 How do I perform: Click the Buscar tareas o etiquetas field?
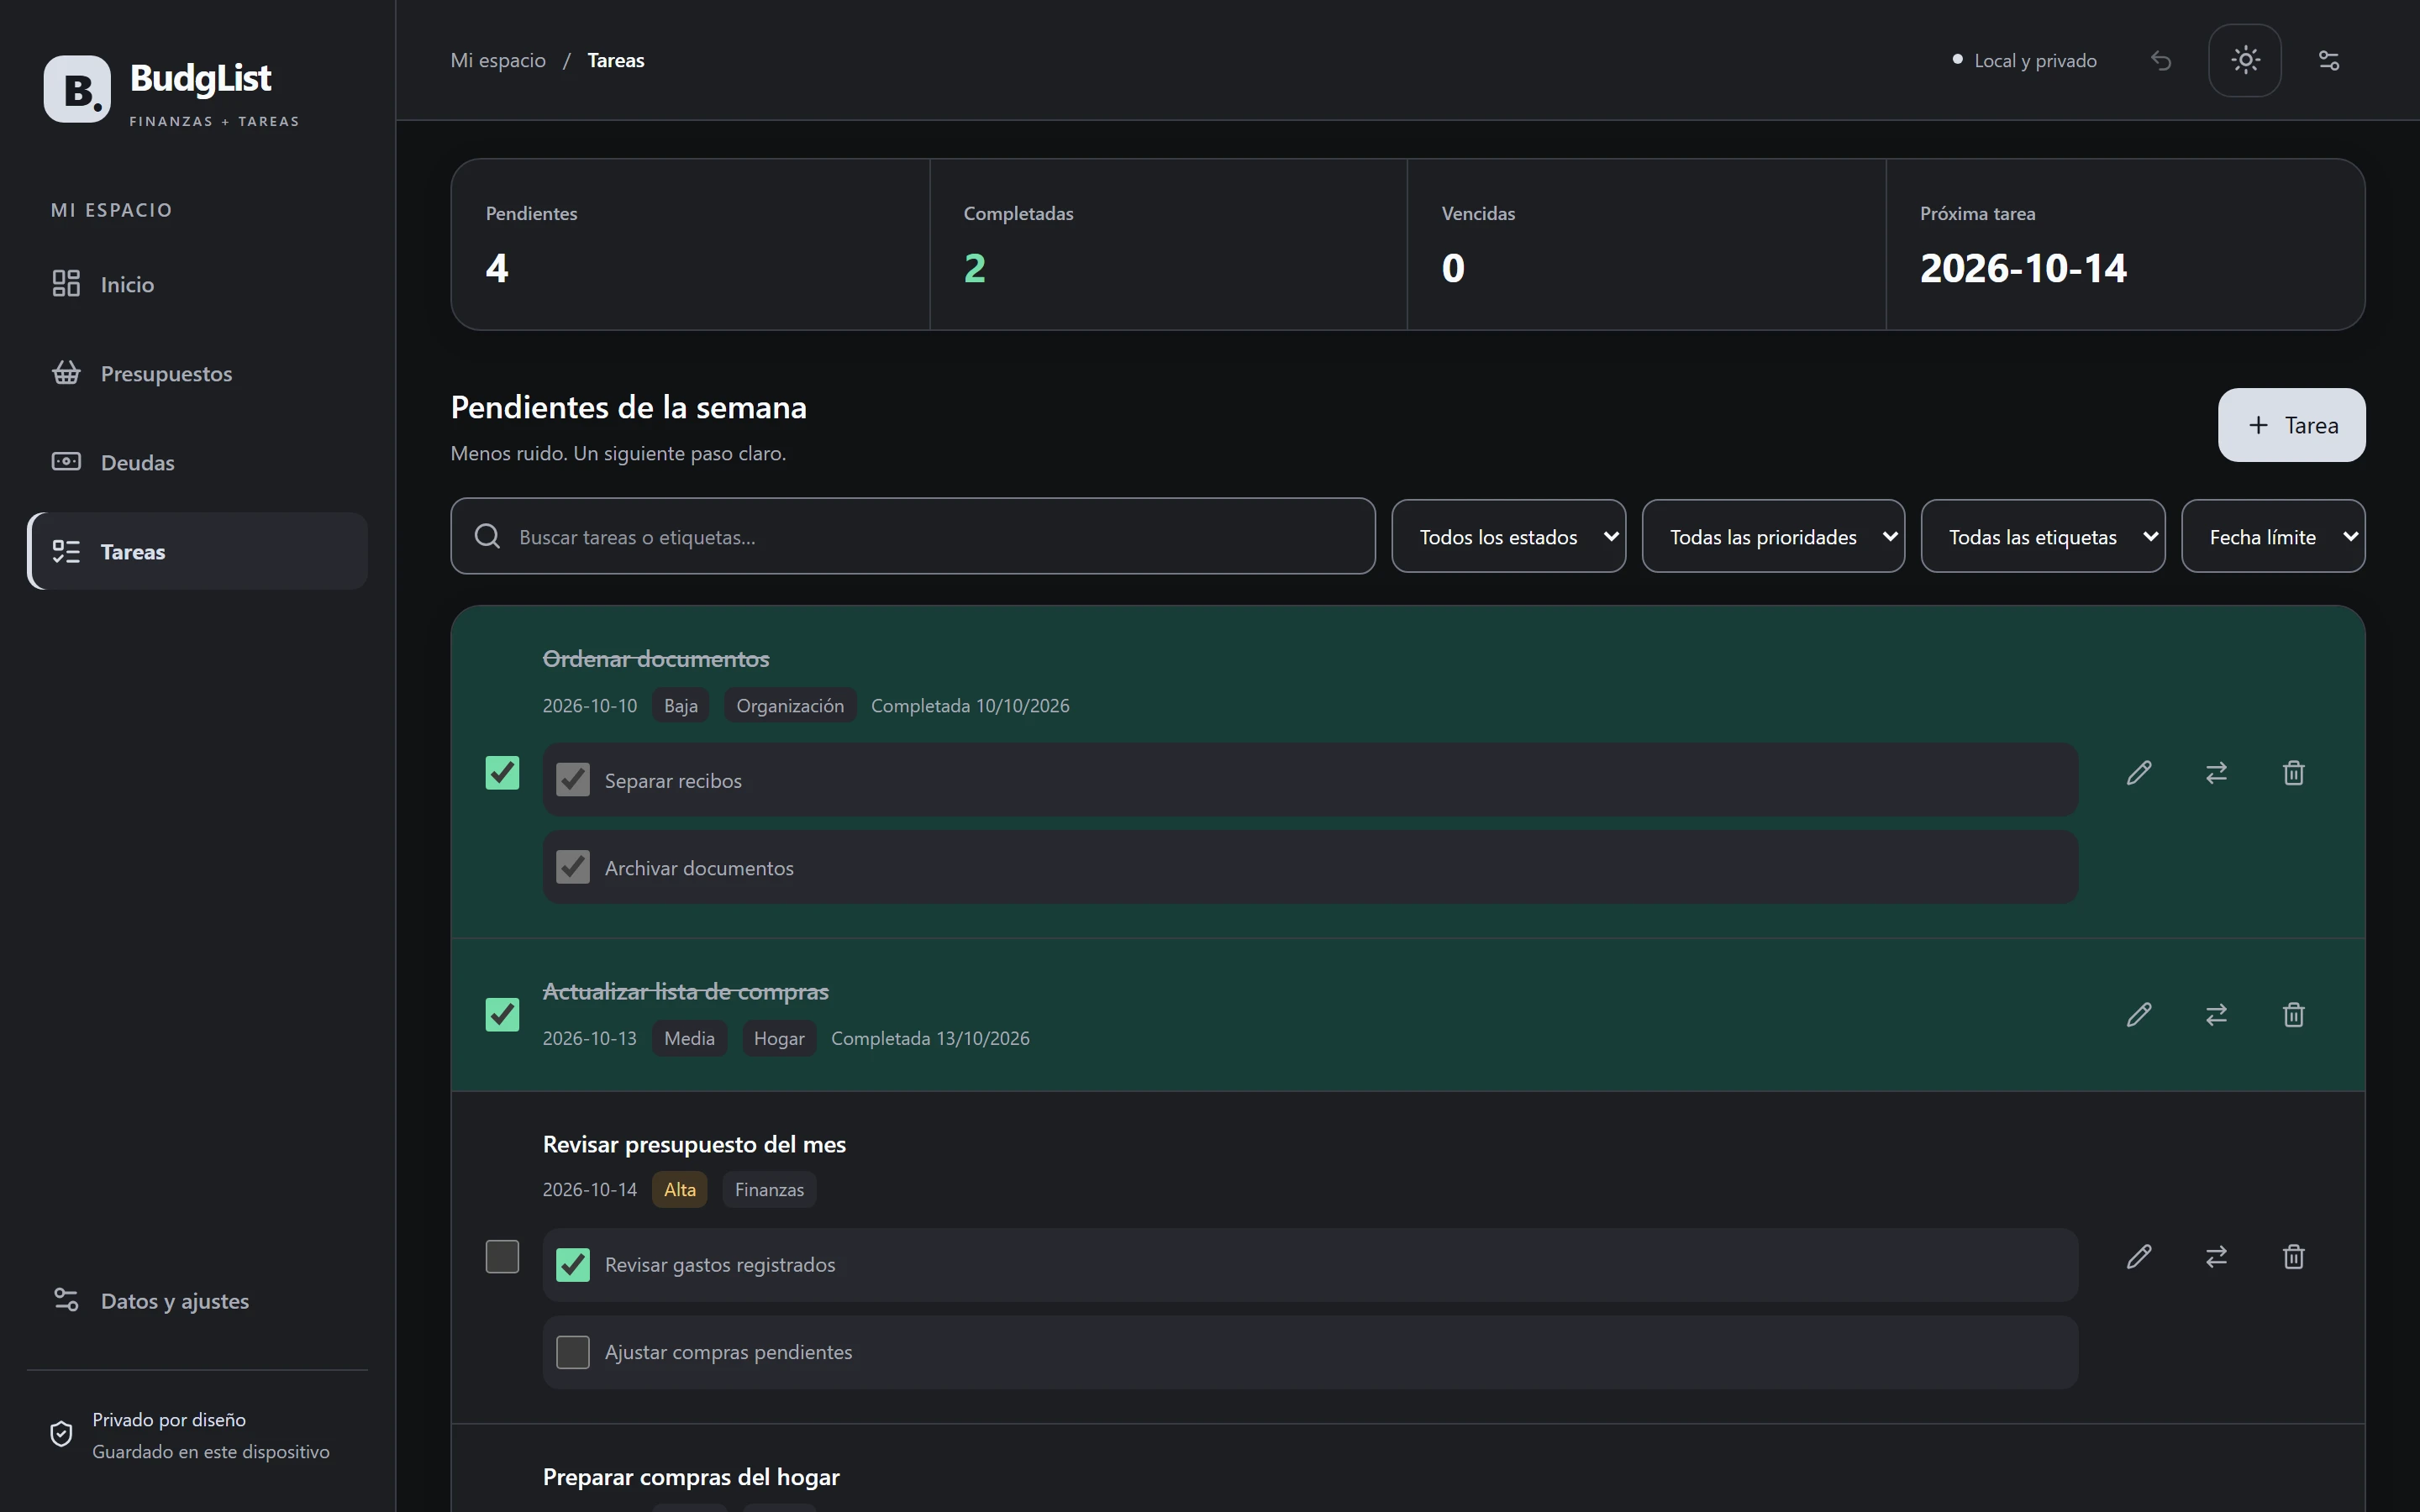coord(913,537)
